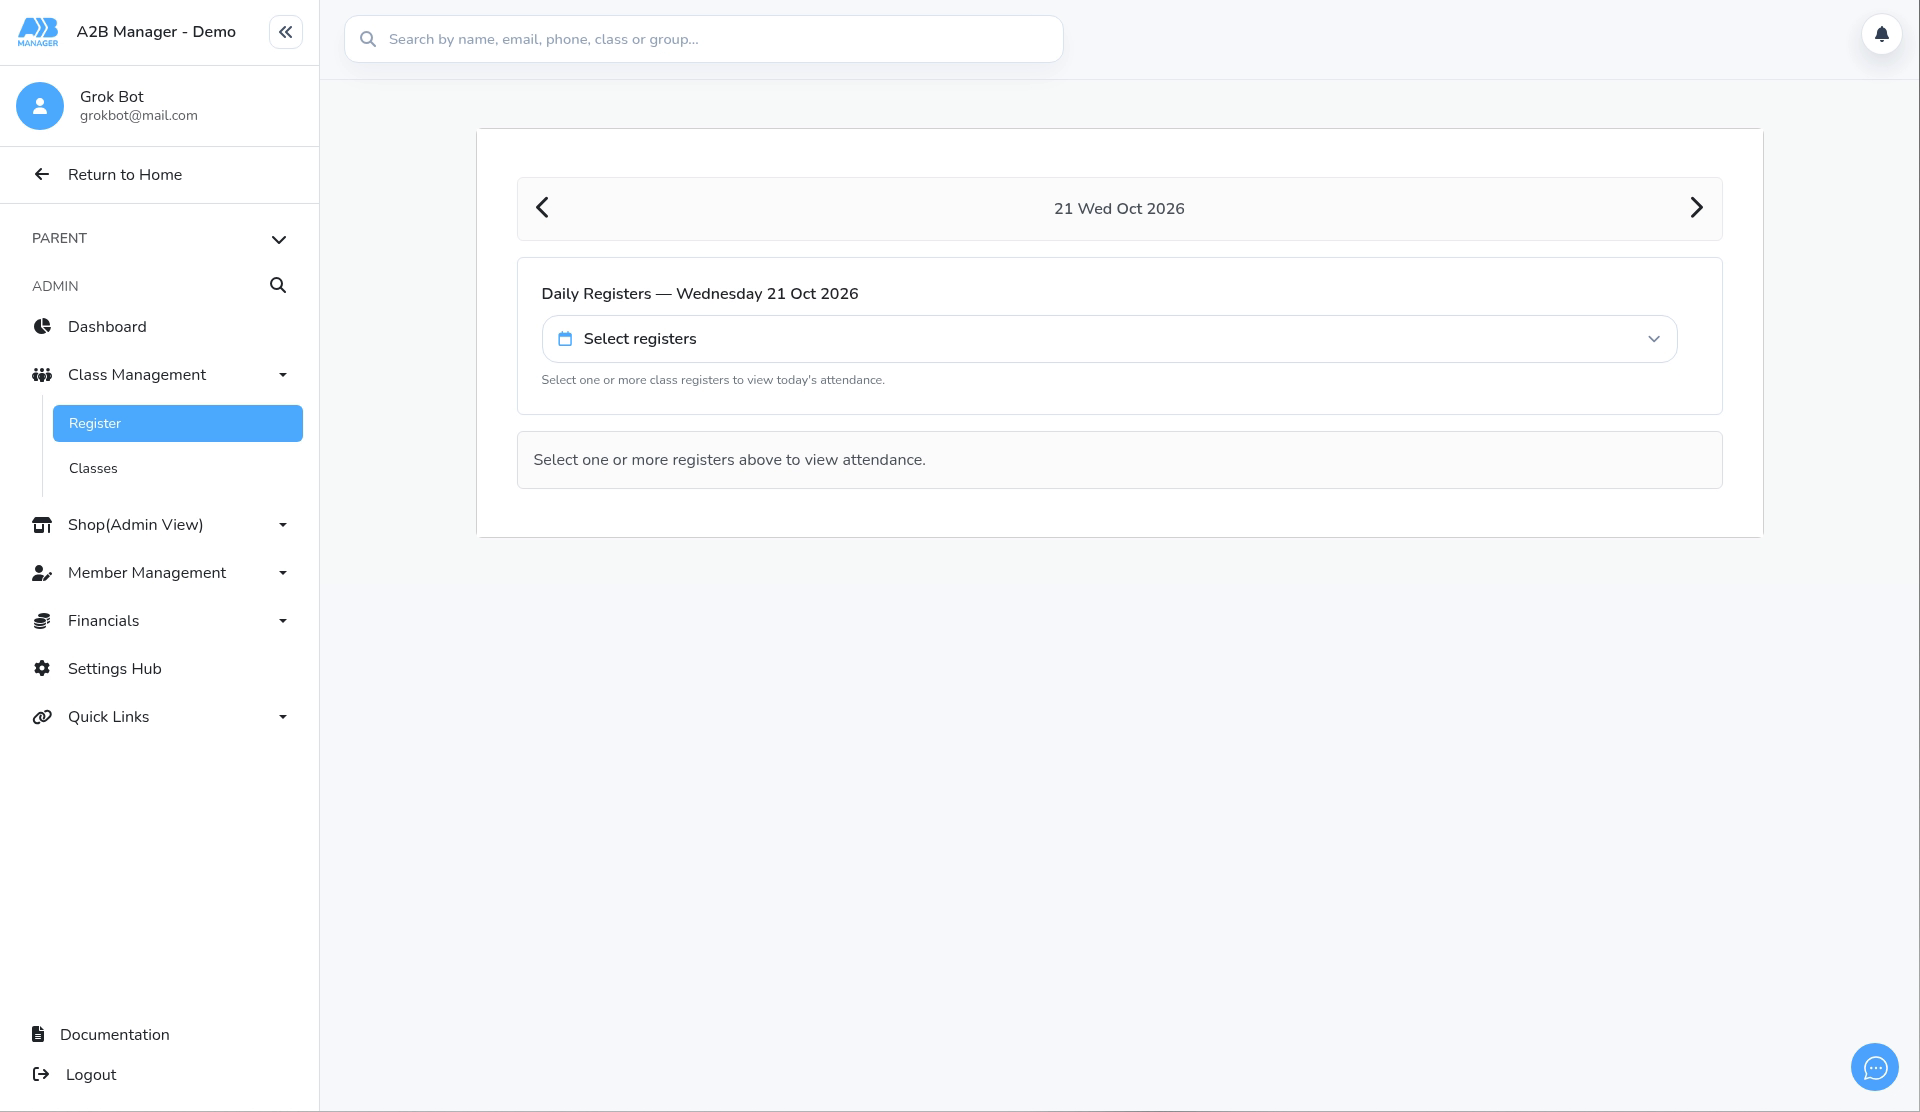Click the Shop(Admin View) label
Screen dimensions: 1920x1112
coord(136,525)
